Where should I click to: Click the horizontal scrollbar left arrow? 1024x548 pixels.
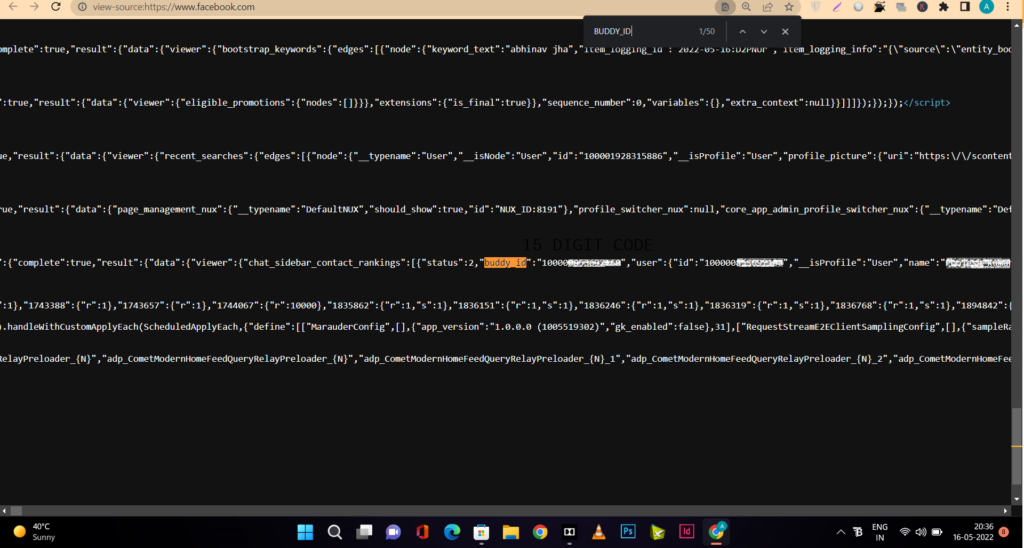(5, 511)
